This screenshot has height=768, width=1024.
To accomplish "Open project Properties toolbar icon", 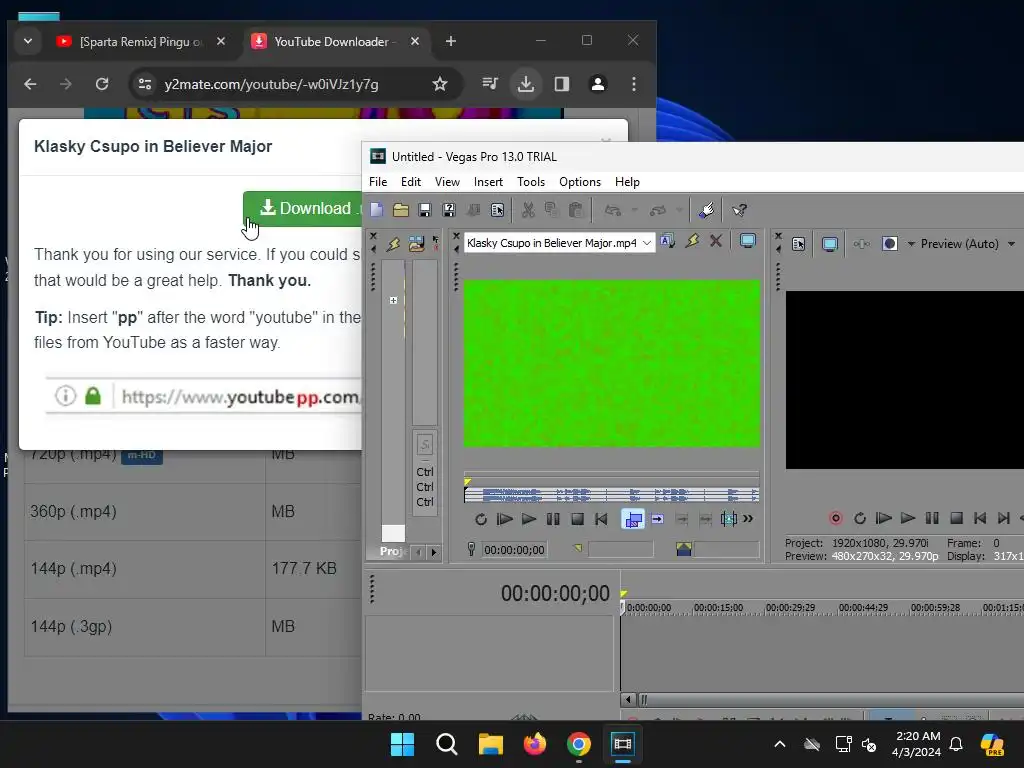I will [x=498, y=210].
